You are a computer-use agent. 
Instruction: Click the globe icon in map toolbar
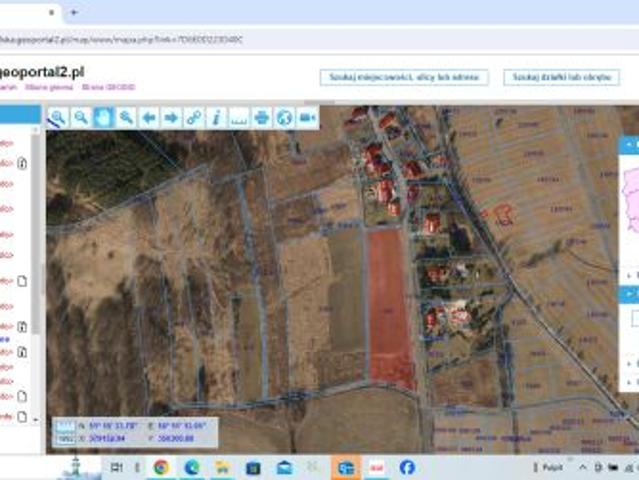pos(285,118)
